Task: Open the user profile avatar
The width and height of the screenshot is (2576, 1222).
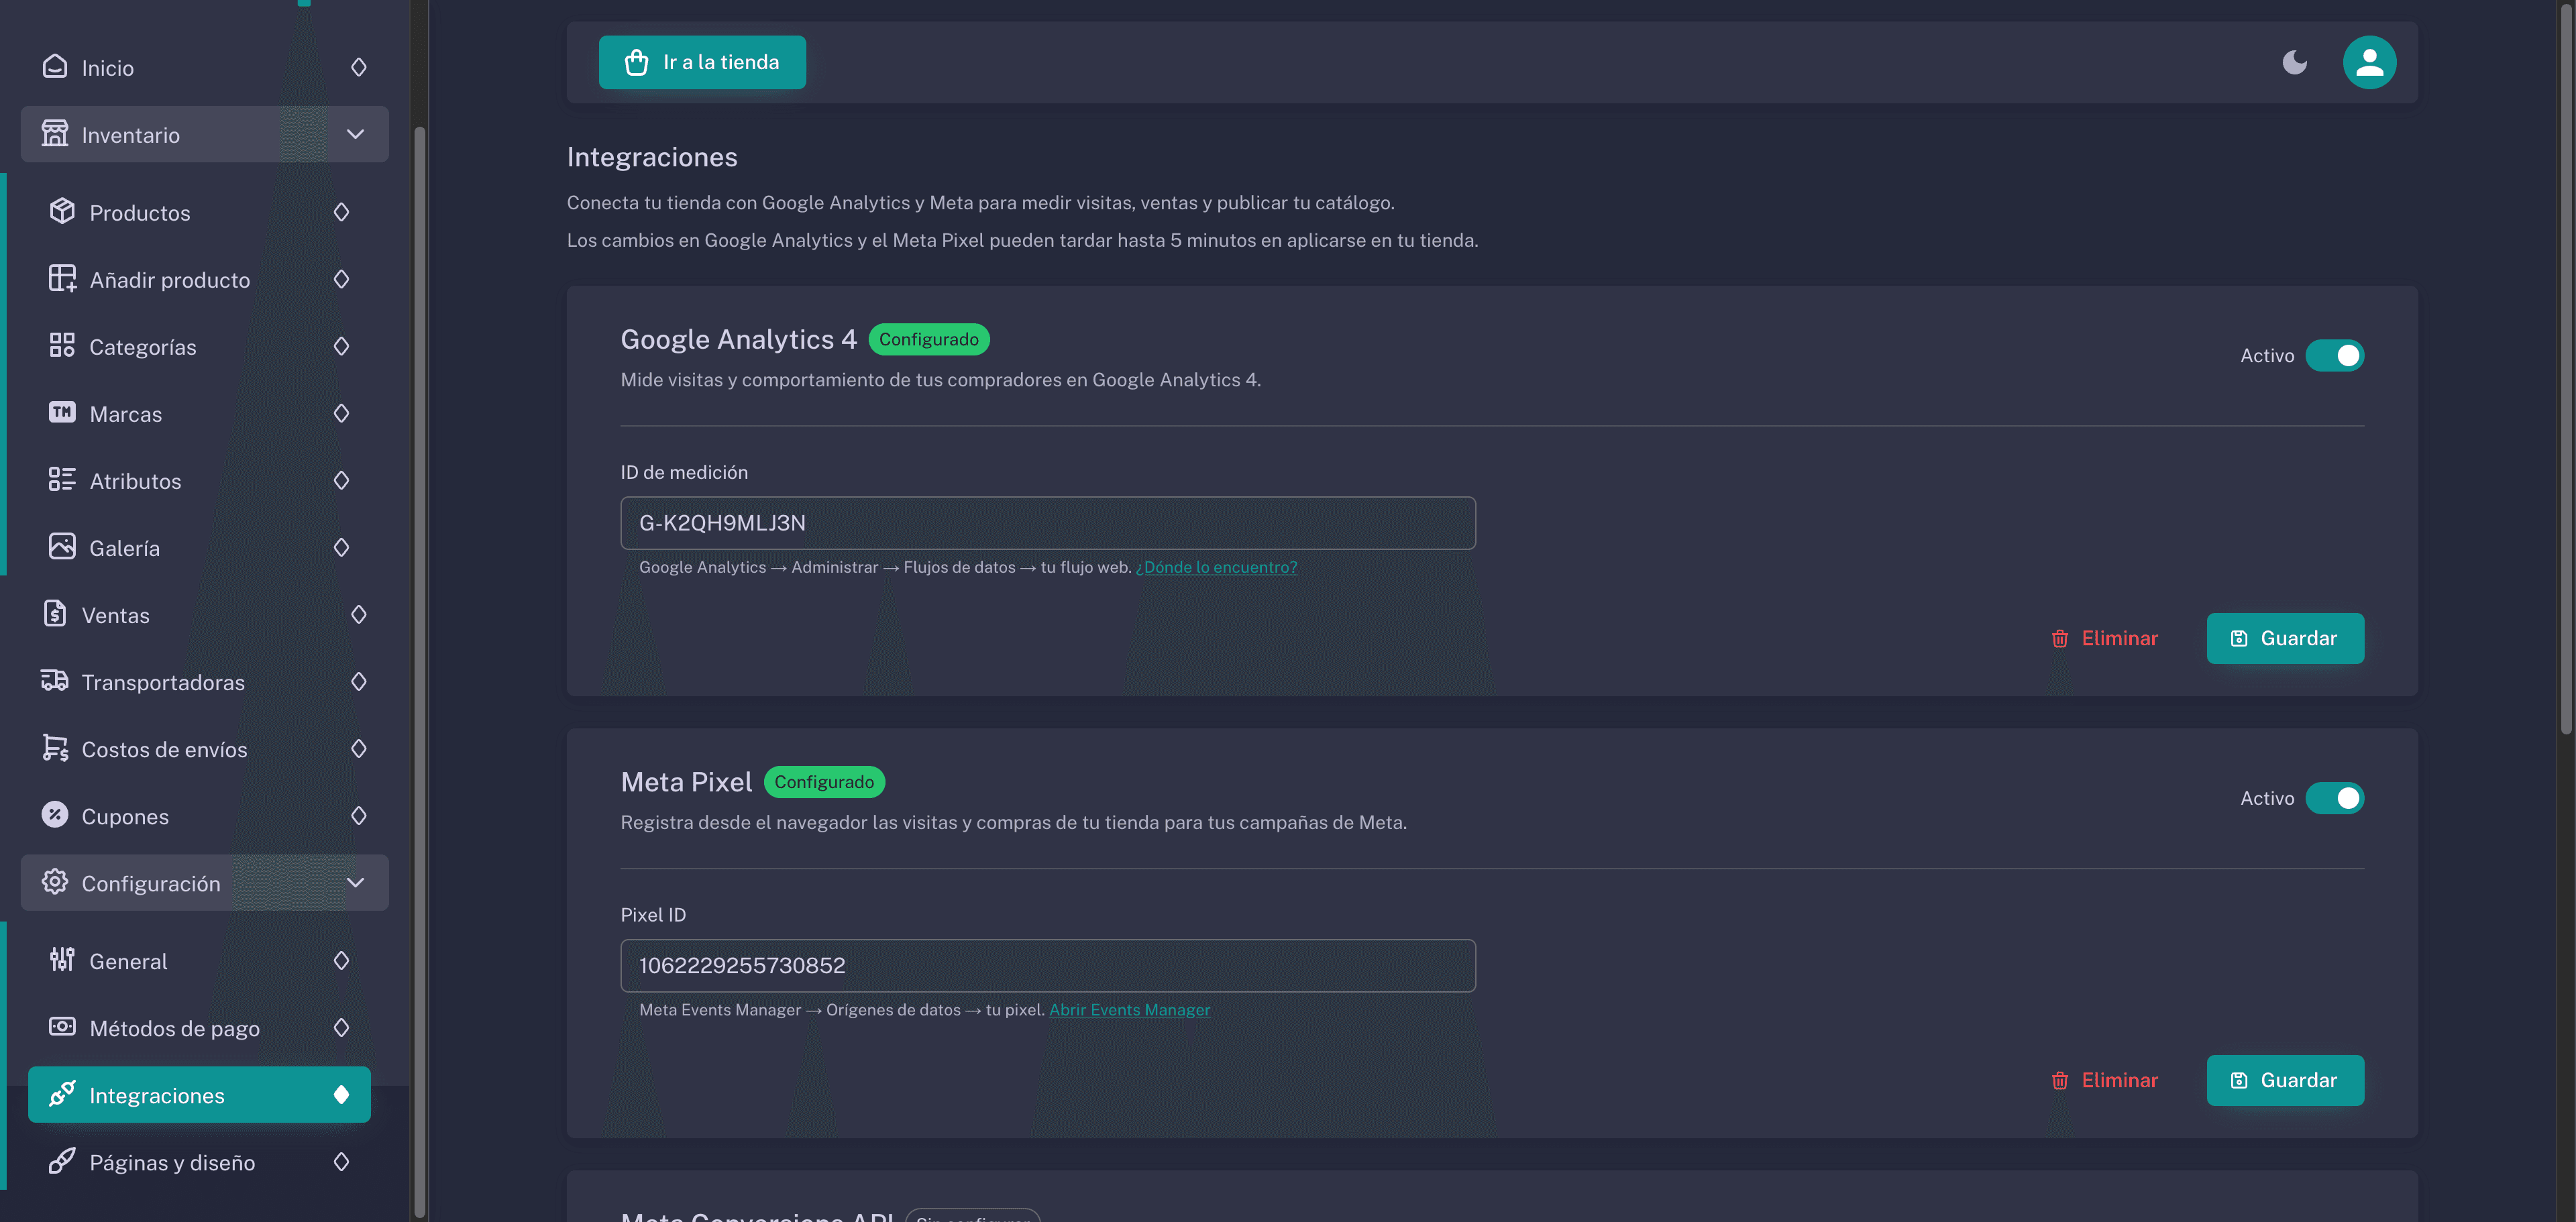Action: (x=2369, y=62)
